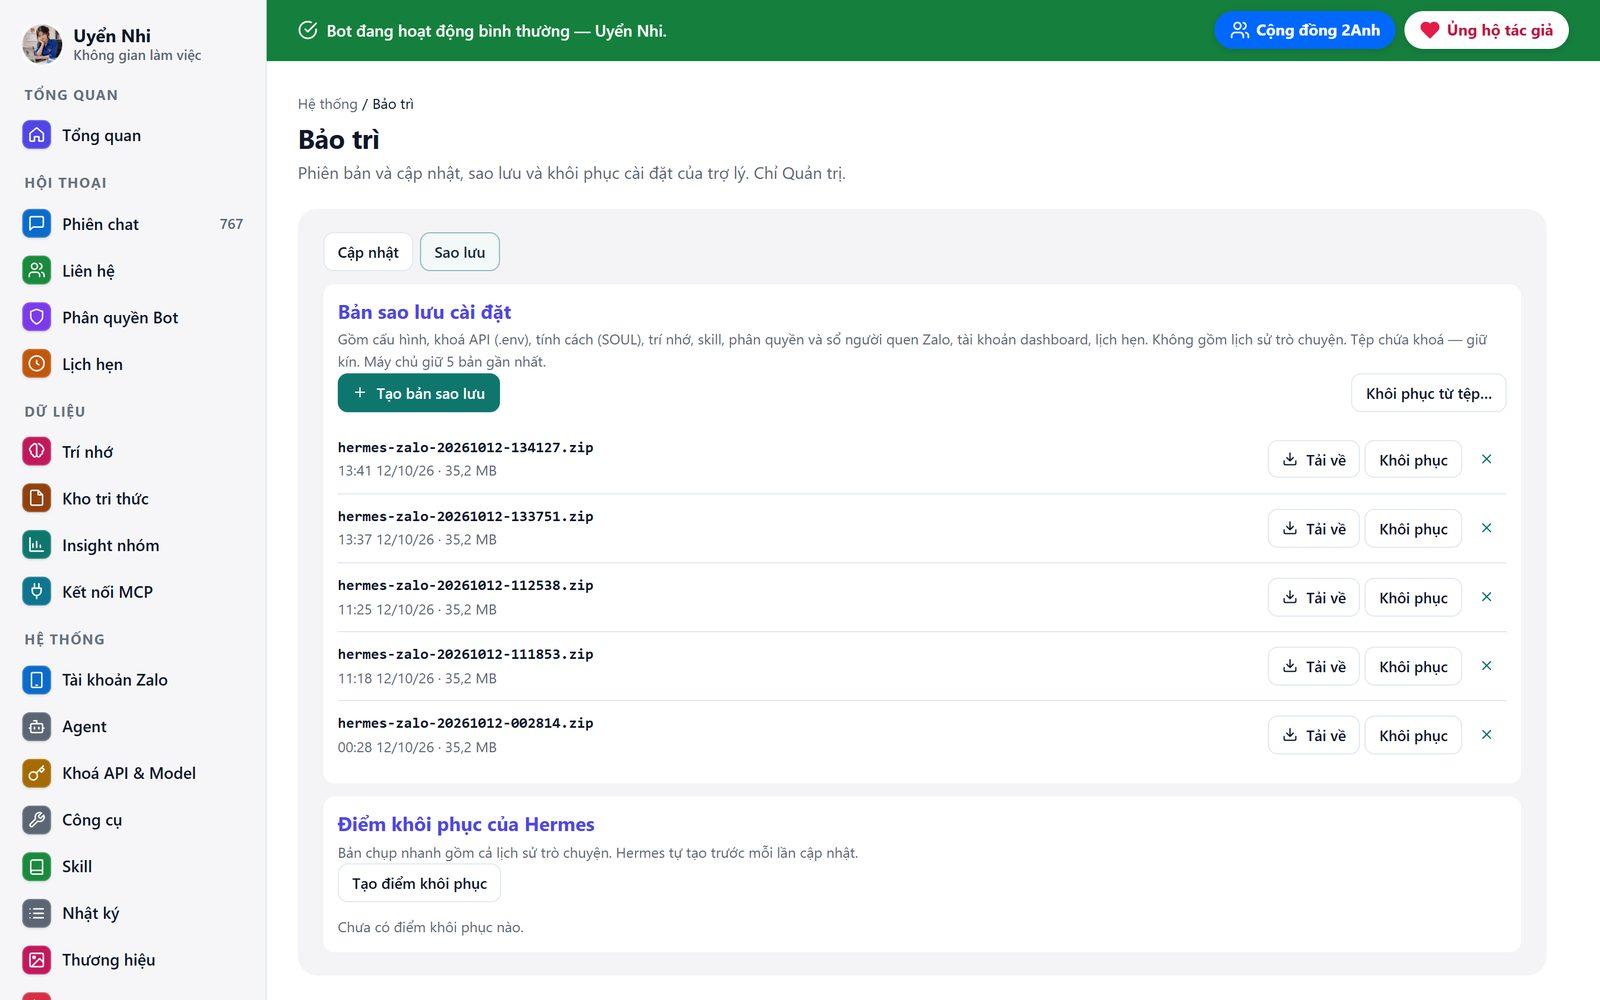1600x1000 pixels.
Task: Restore backup hermes-zalo-20261012-111853.zip
Action: [1413, 666]
